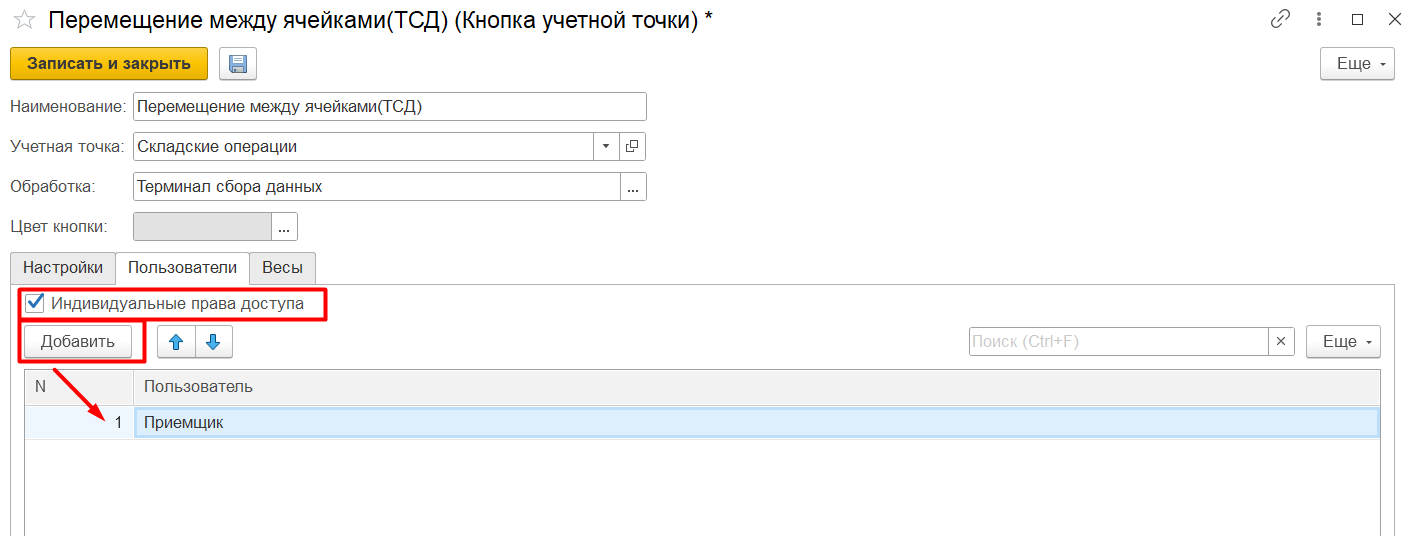Open the table's Еще menu near search
The image size is (1415, 536).
coord(1343,342)
